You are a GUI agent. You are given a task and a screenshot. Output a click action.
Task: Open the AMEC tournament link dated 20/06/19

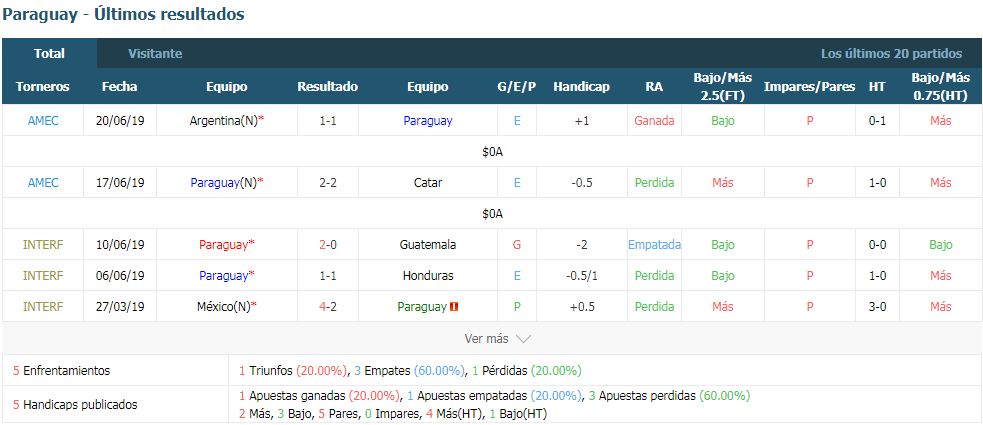tap(43, 121)
